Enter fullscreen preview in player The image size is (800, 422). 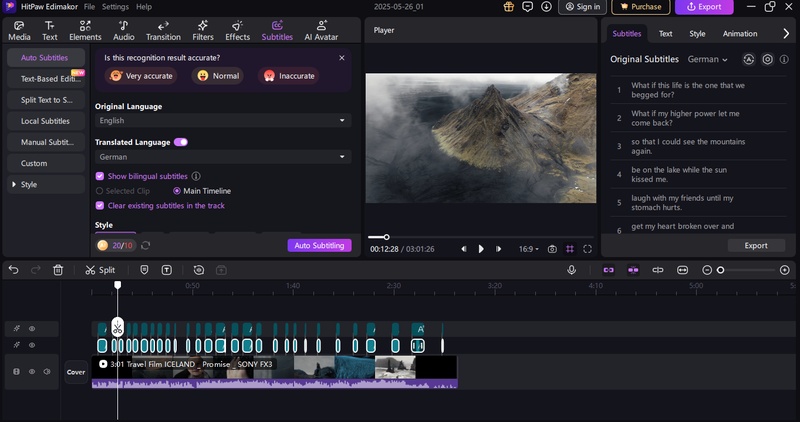pyautogui.click(x=588, y=248)
